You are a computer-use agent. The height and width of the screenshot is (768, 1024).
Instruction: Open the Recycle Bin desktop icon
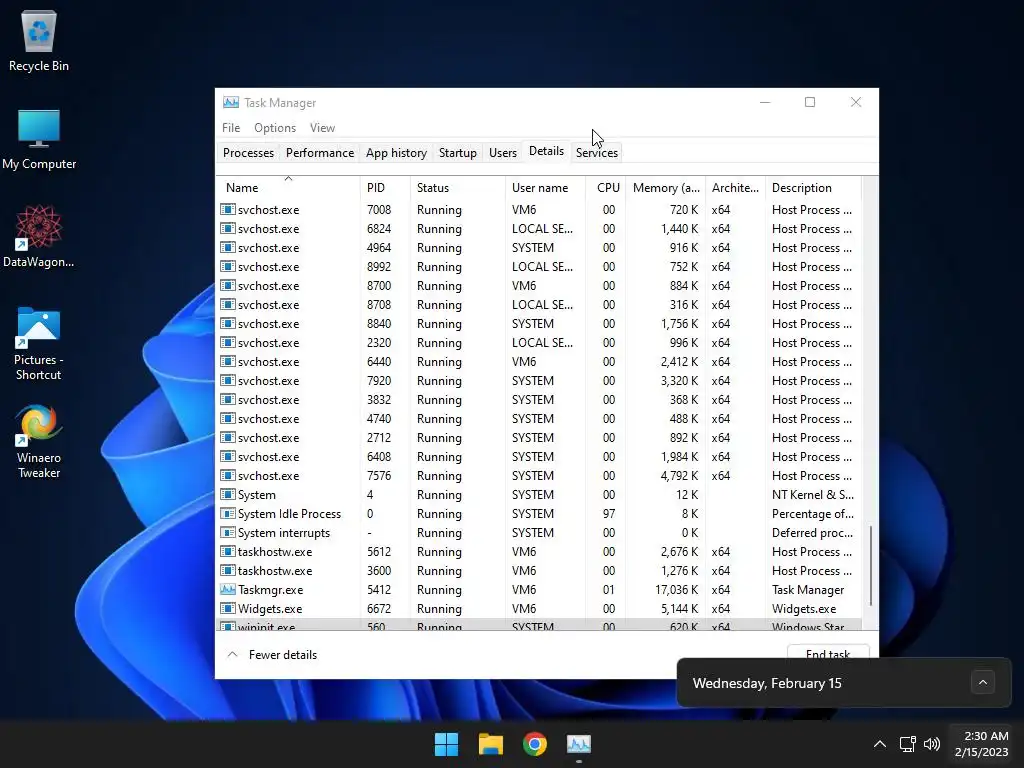click(39, 40)
